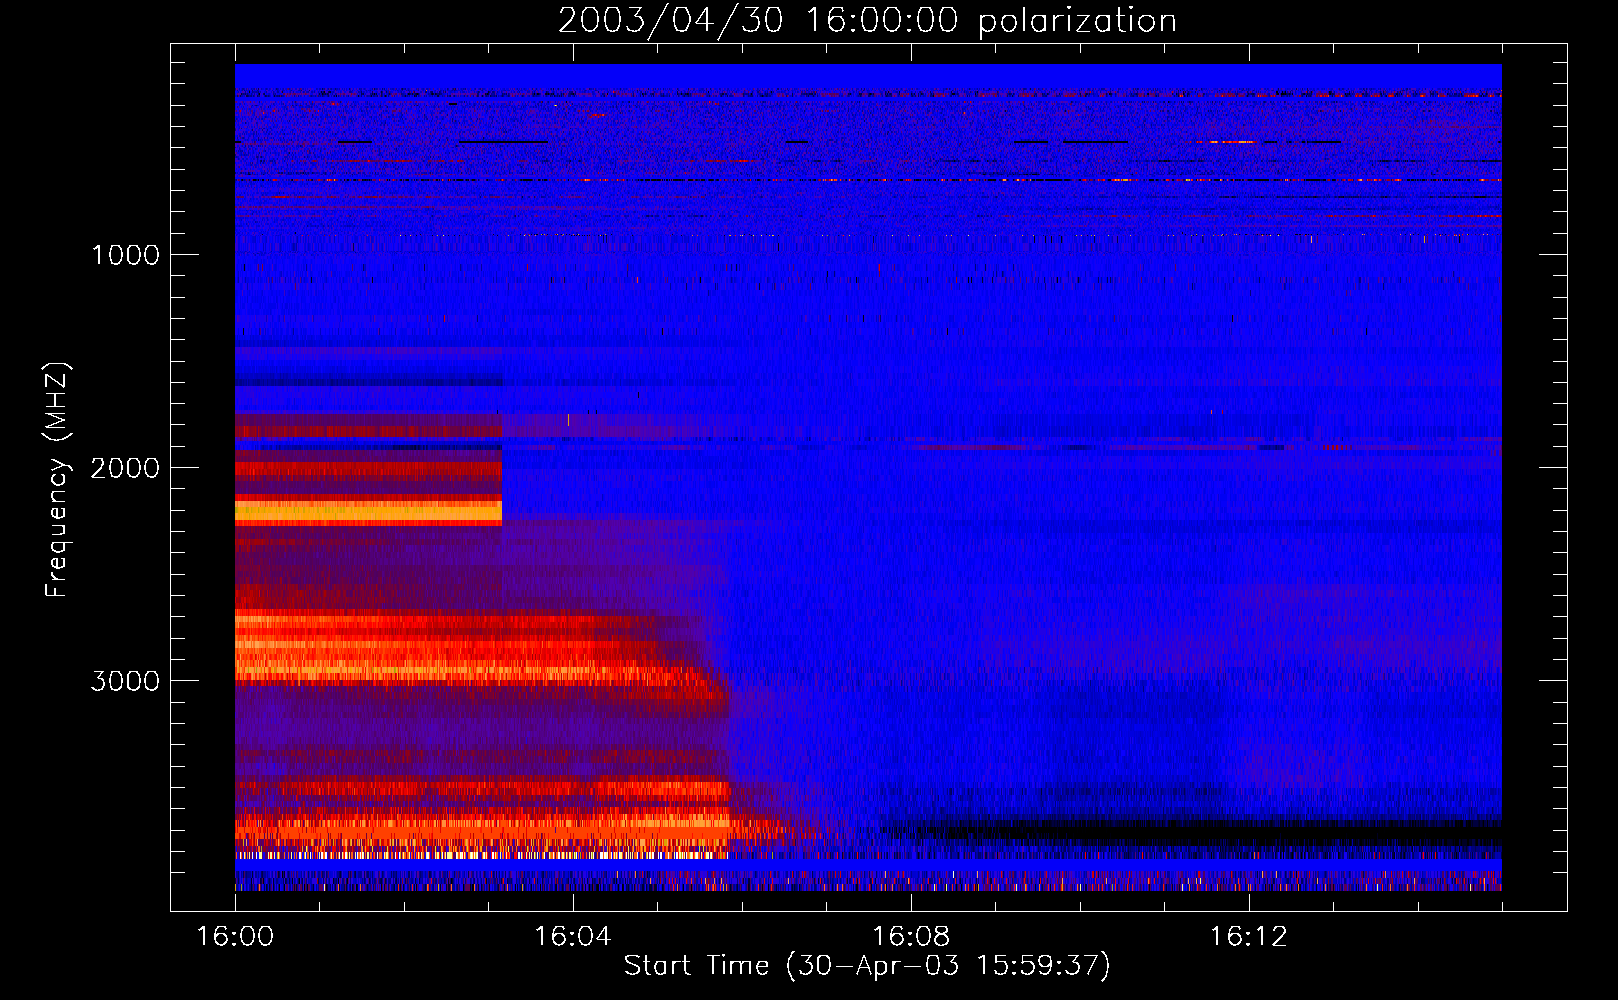Click the "Start Time (30-Apr-03 15:59:37)" label
The height and width of the screenshot is (1000, 1618).
click(x=867, y=966)
